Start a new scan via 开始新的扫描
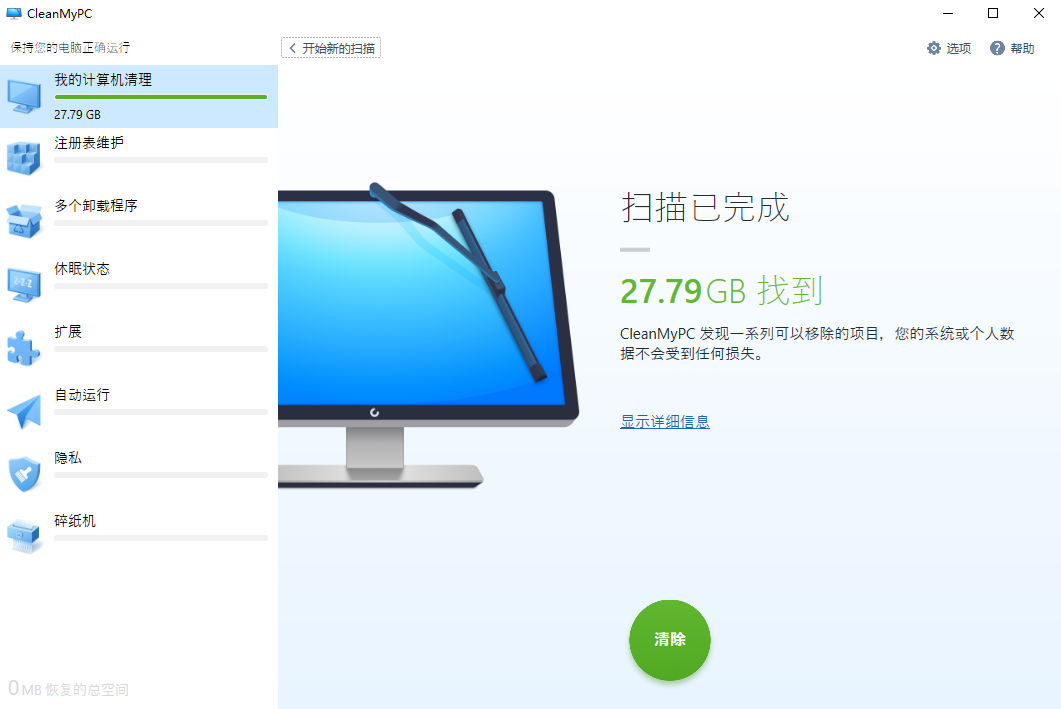The height and width of the screenshot is (709, 1061). [x=330, y=47]
